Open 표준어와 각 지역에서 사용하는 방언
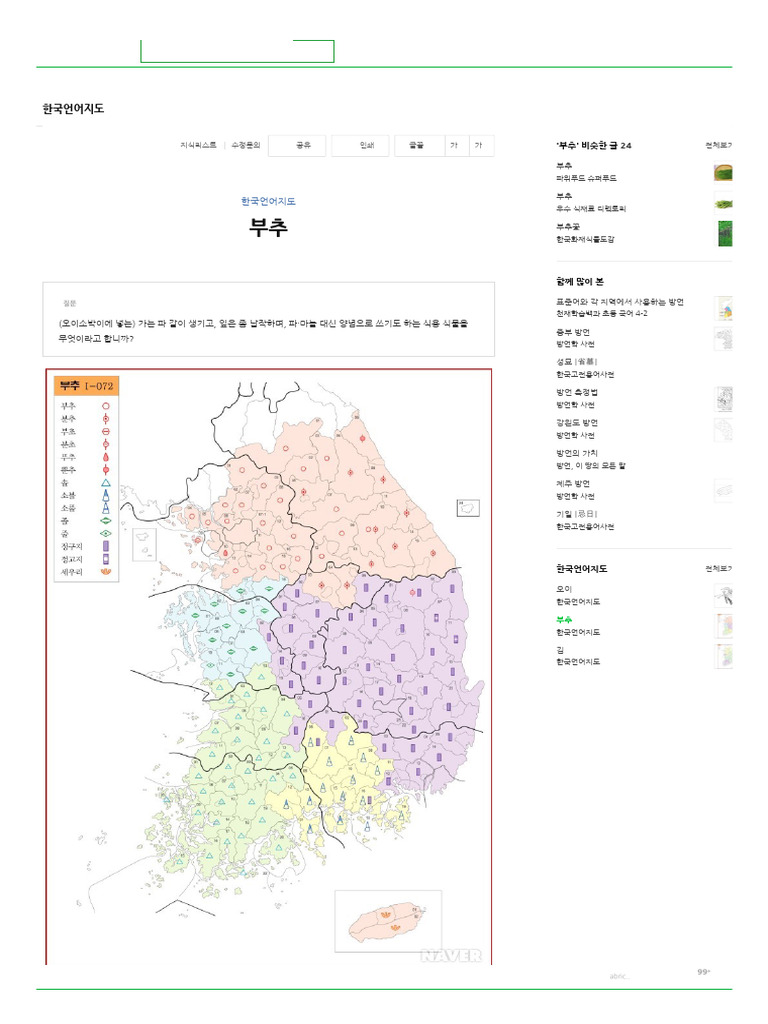The image size is (768, 1024). [x=620, y=302]
